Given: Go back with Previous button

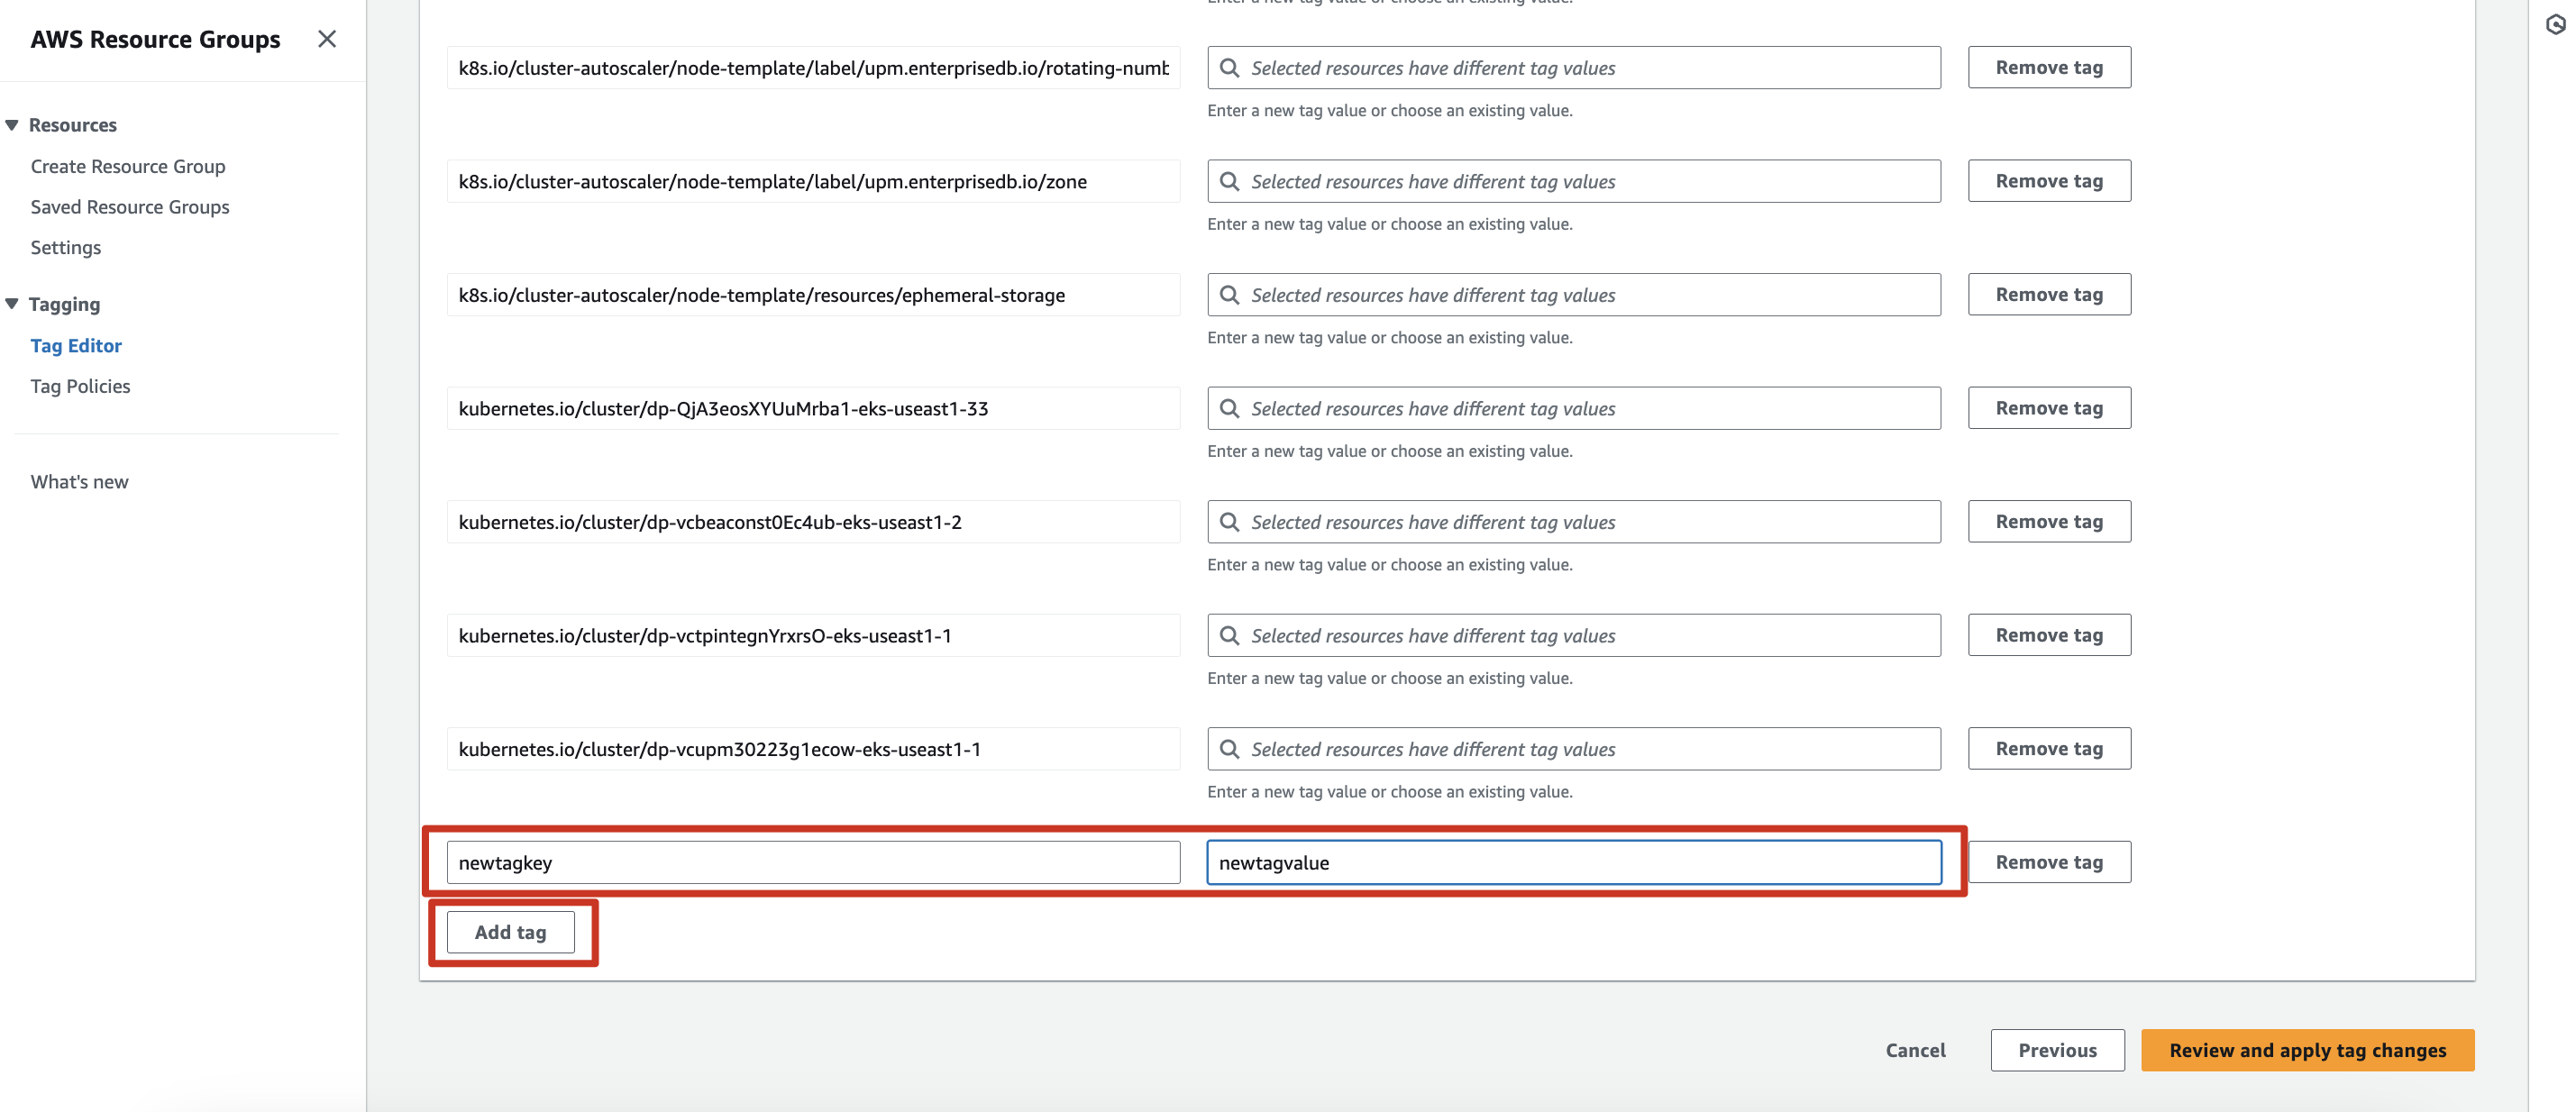Looking at the screenshot, I should point(2057,1050).
